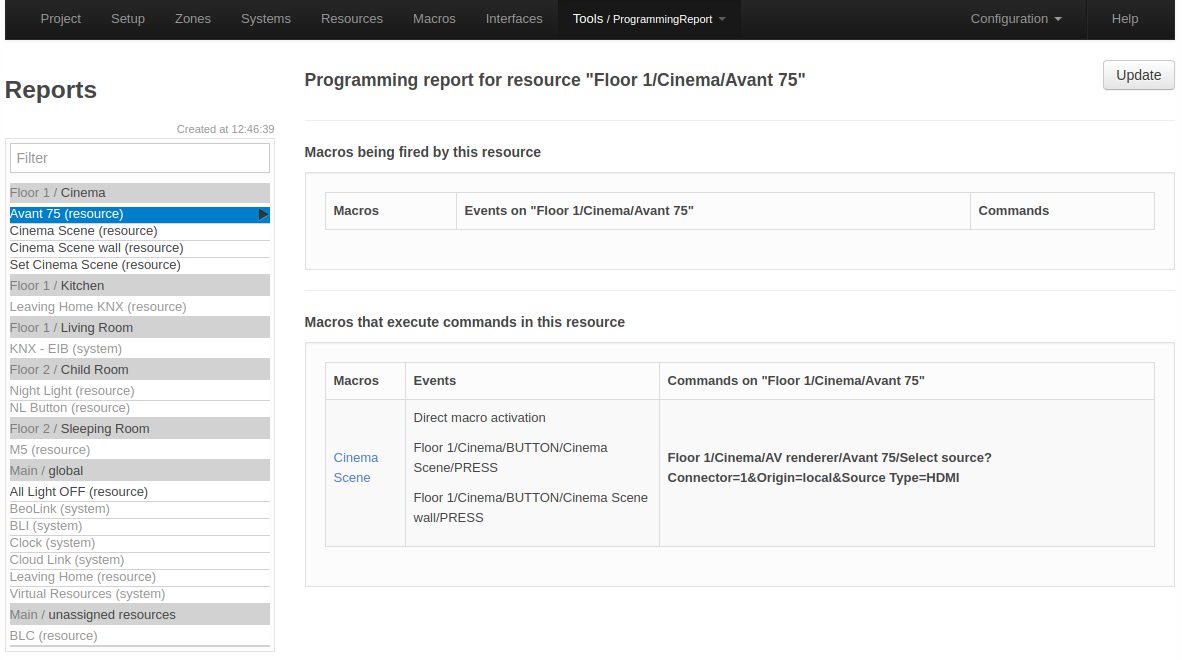Select Cloud Link (system) entry

click(139, 560)
